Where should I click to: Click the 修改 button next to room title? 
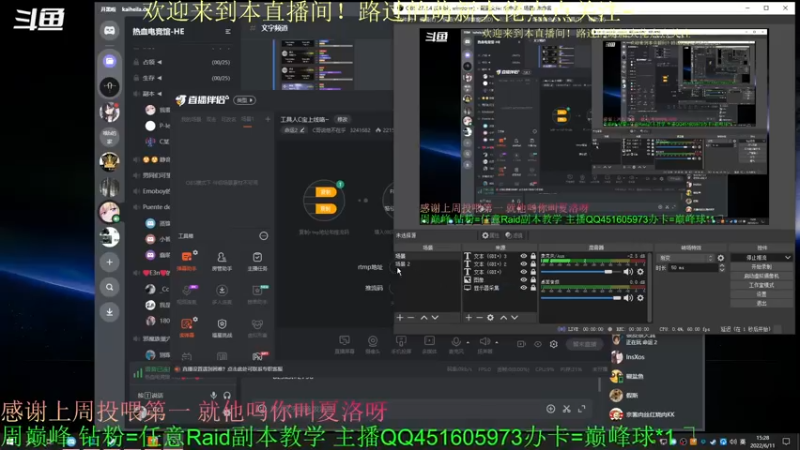click(342, 119)
